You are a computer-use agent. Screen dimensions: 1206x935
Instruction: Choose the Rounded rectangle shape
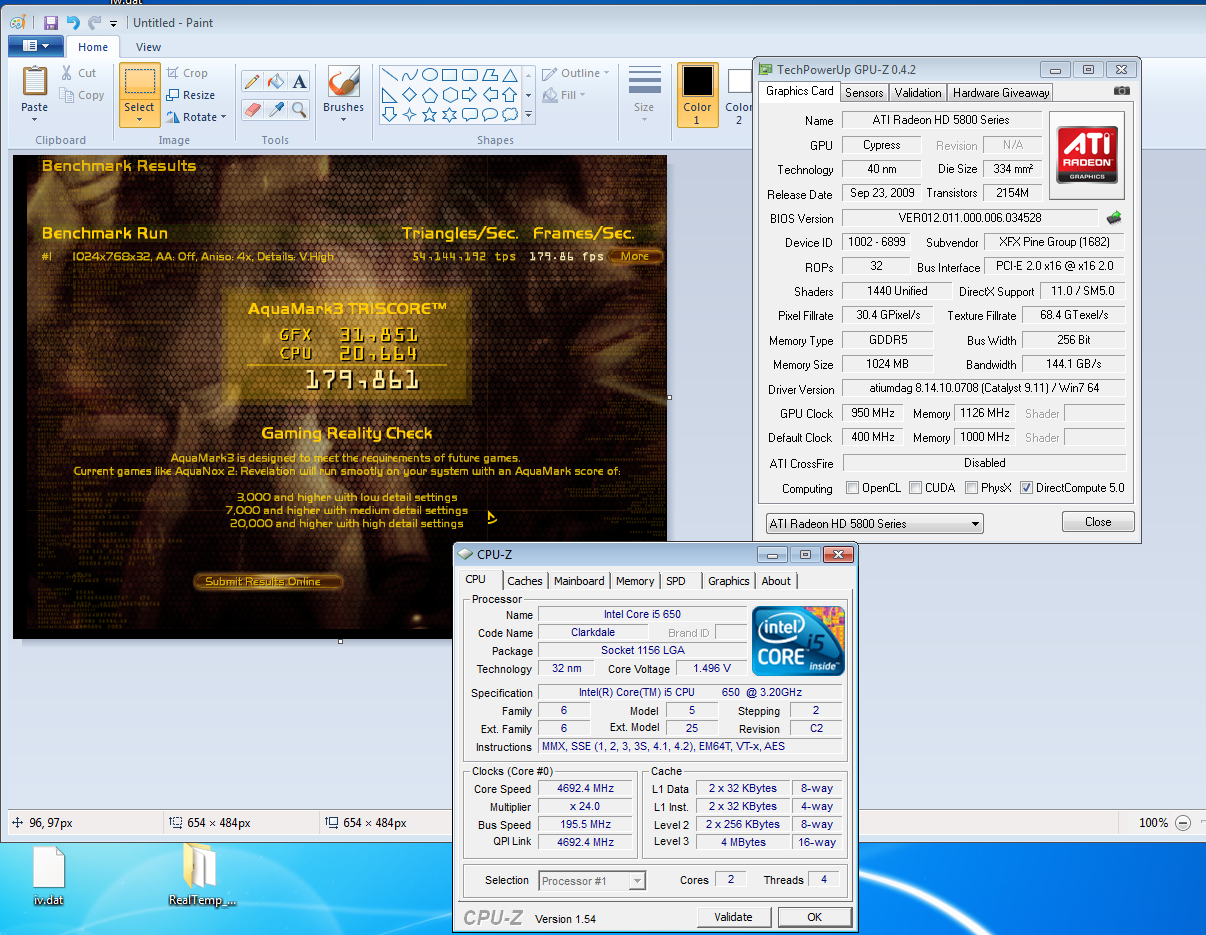tap(469, 75)
